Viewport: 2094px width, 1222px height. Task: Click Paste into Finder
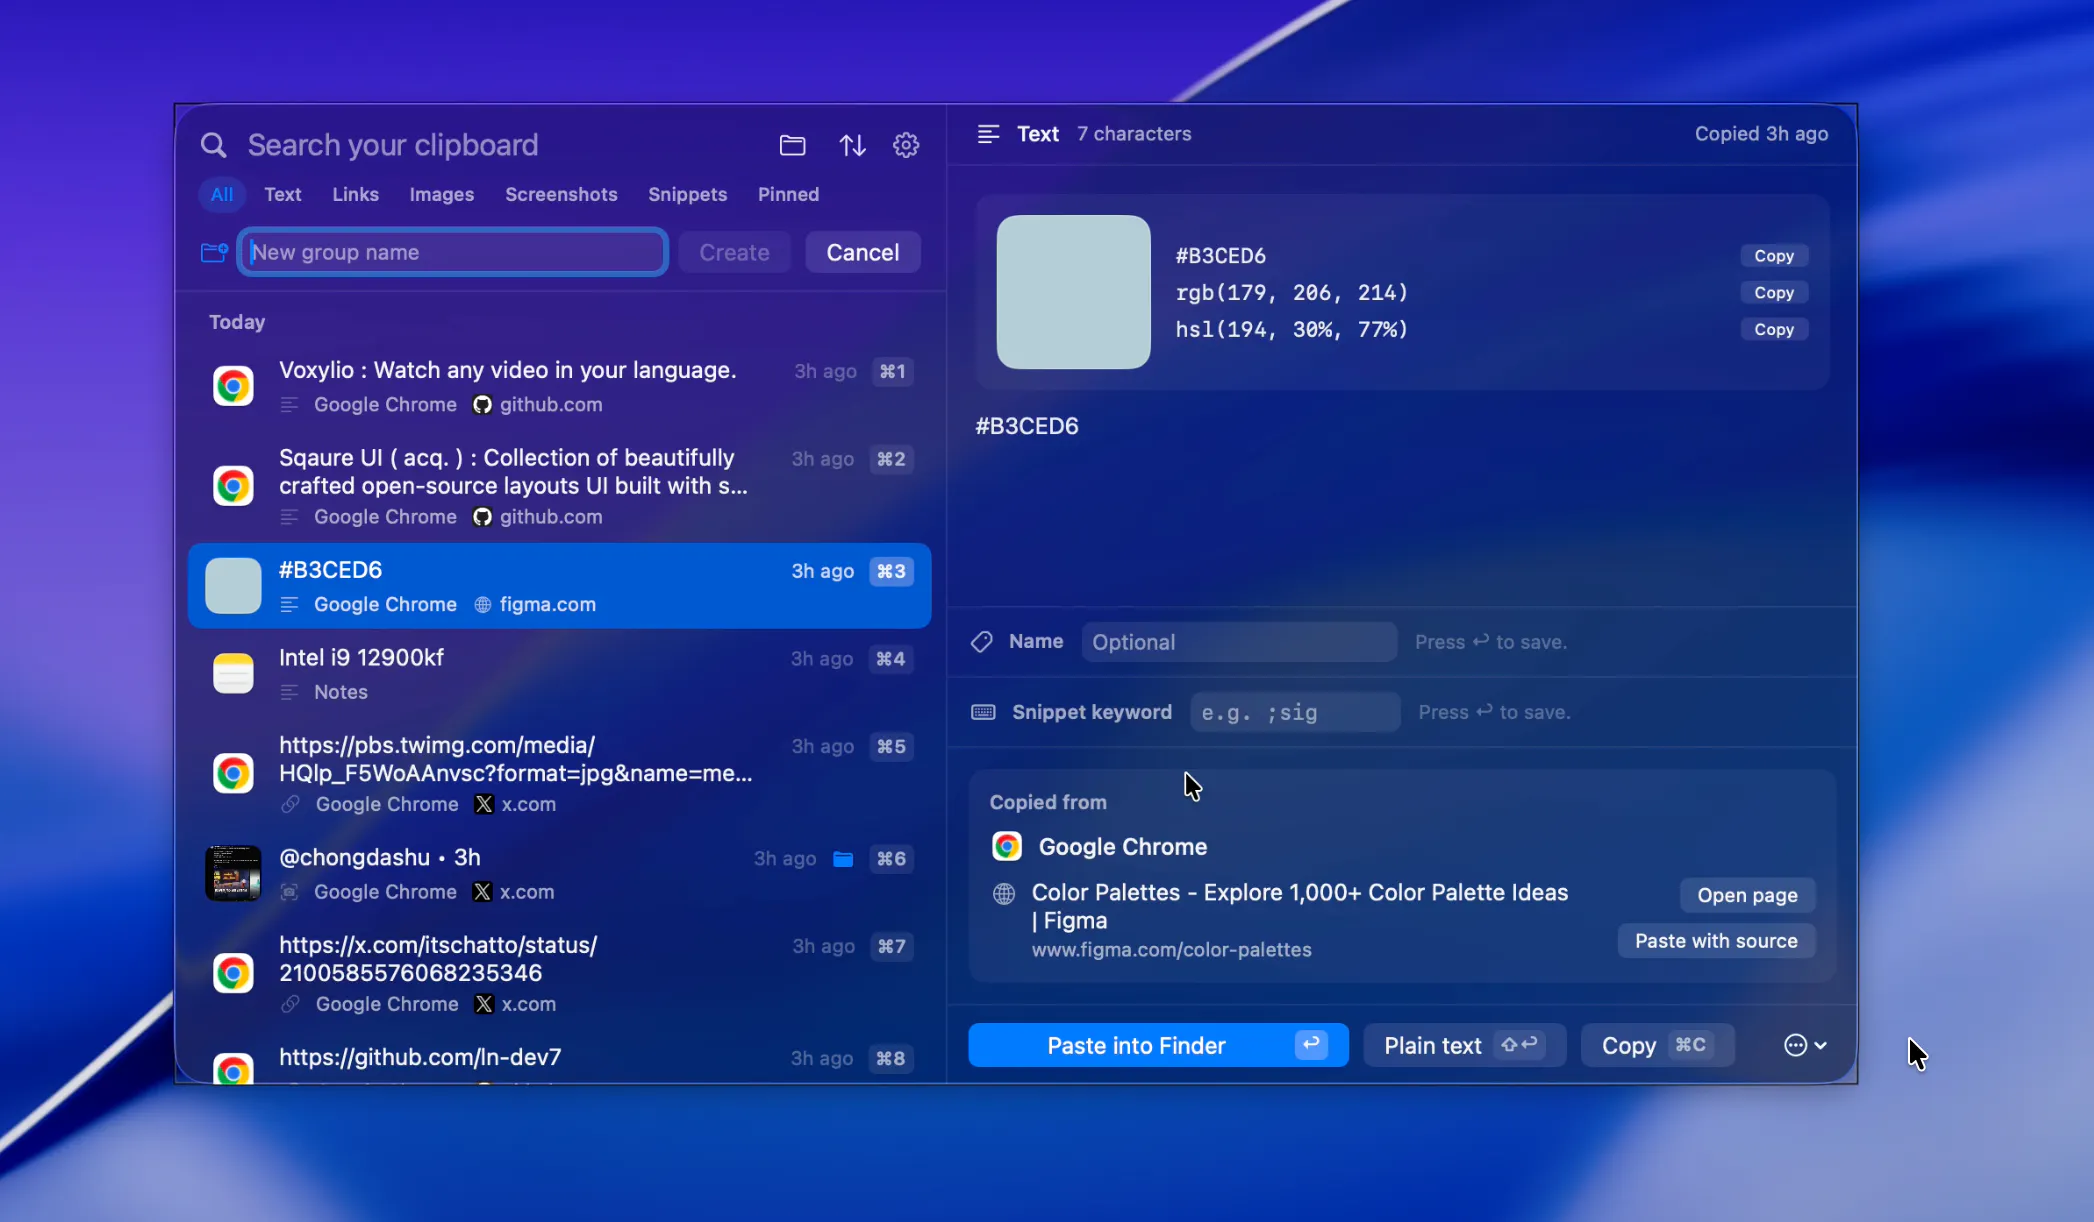pyautogui.click(x=1158, y=1045)
